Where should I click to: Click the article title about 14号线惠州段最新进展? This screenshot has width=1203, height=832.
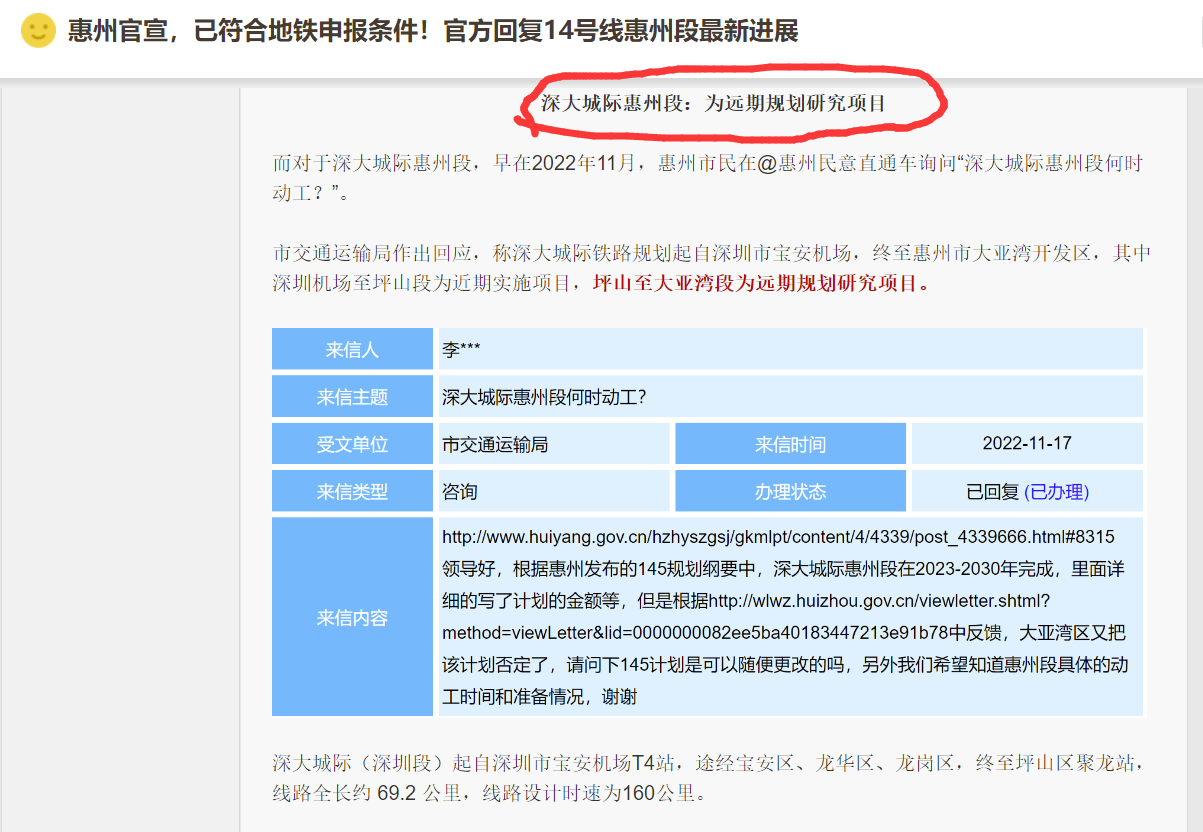[x=433, y=31]
